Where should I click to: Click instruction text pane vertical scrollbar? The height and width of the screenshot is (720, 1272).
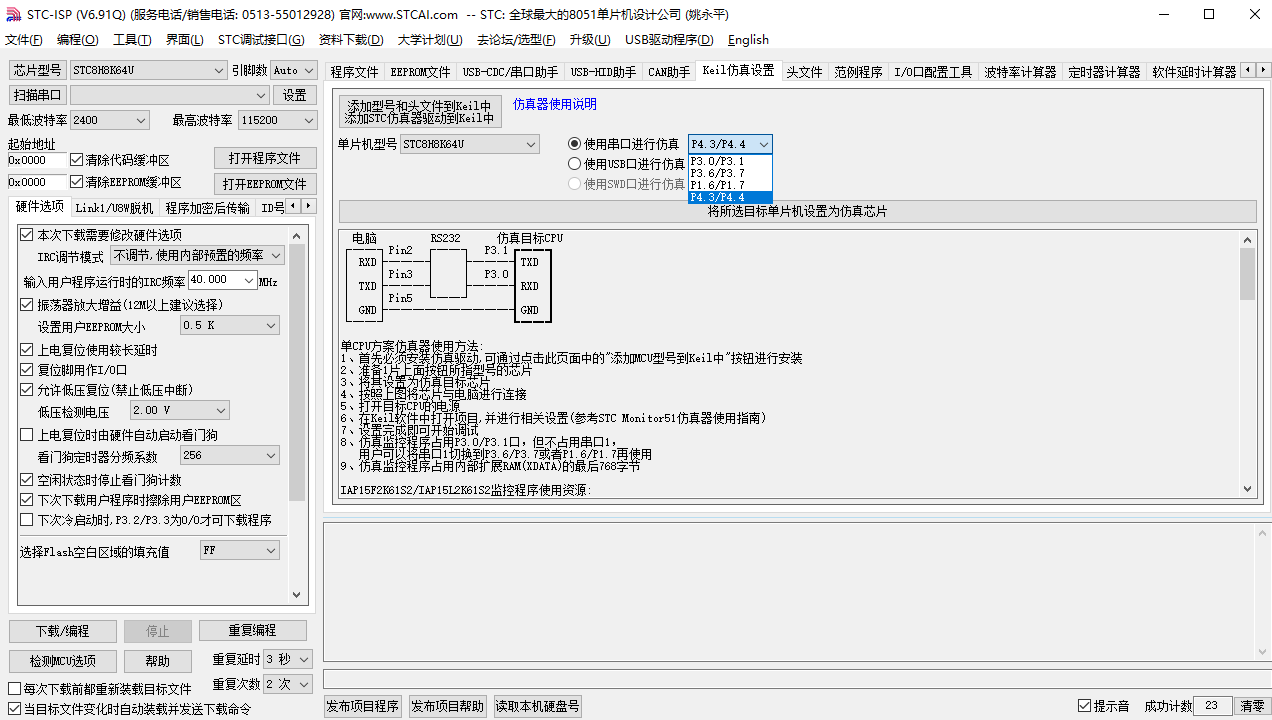[x=1247, y=364]
